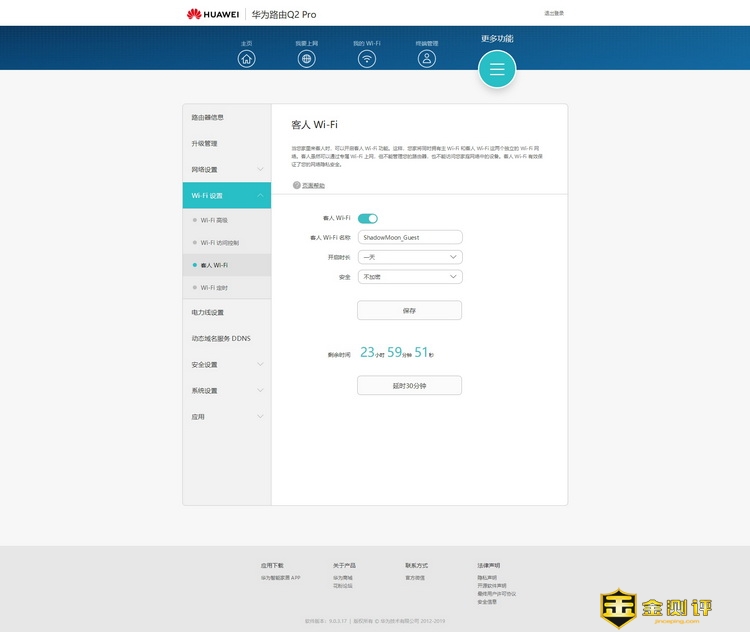The width and height of the screenshot is (750, 632).
Task: Open 终端管理 device management user icon
Action: coord(427,58)
